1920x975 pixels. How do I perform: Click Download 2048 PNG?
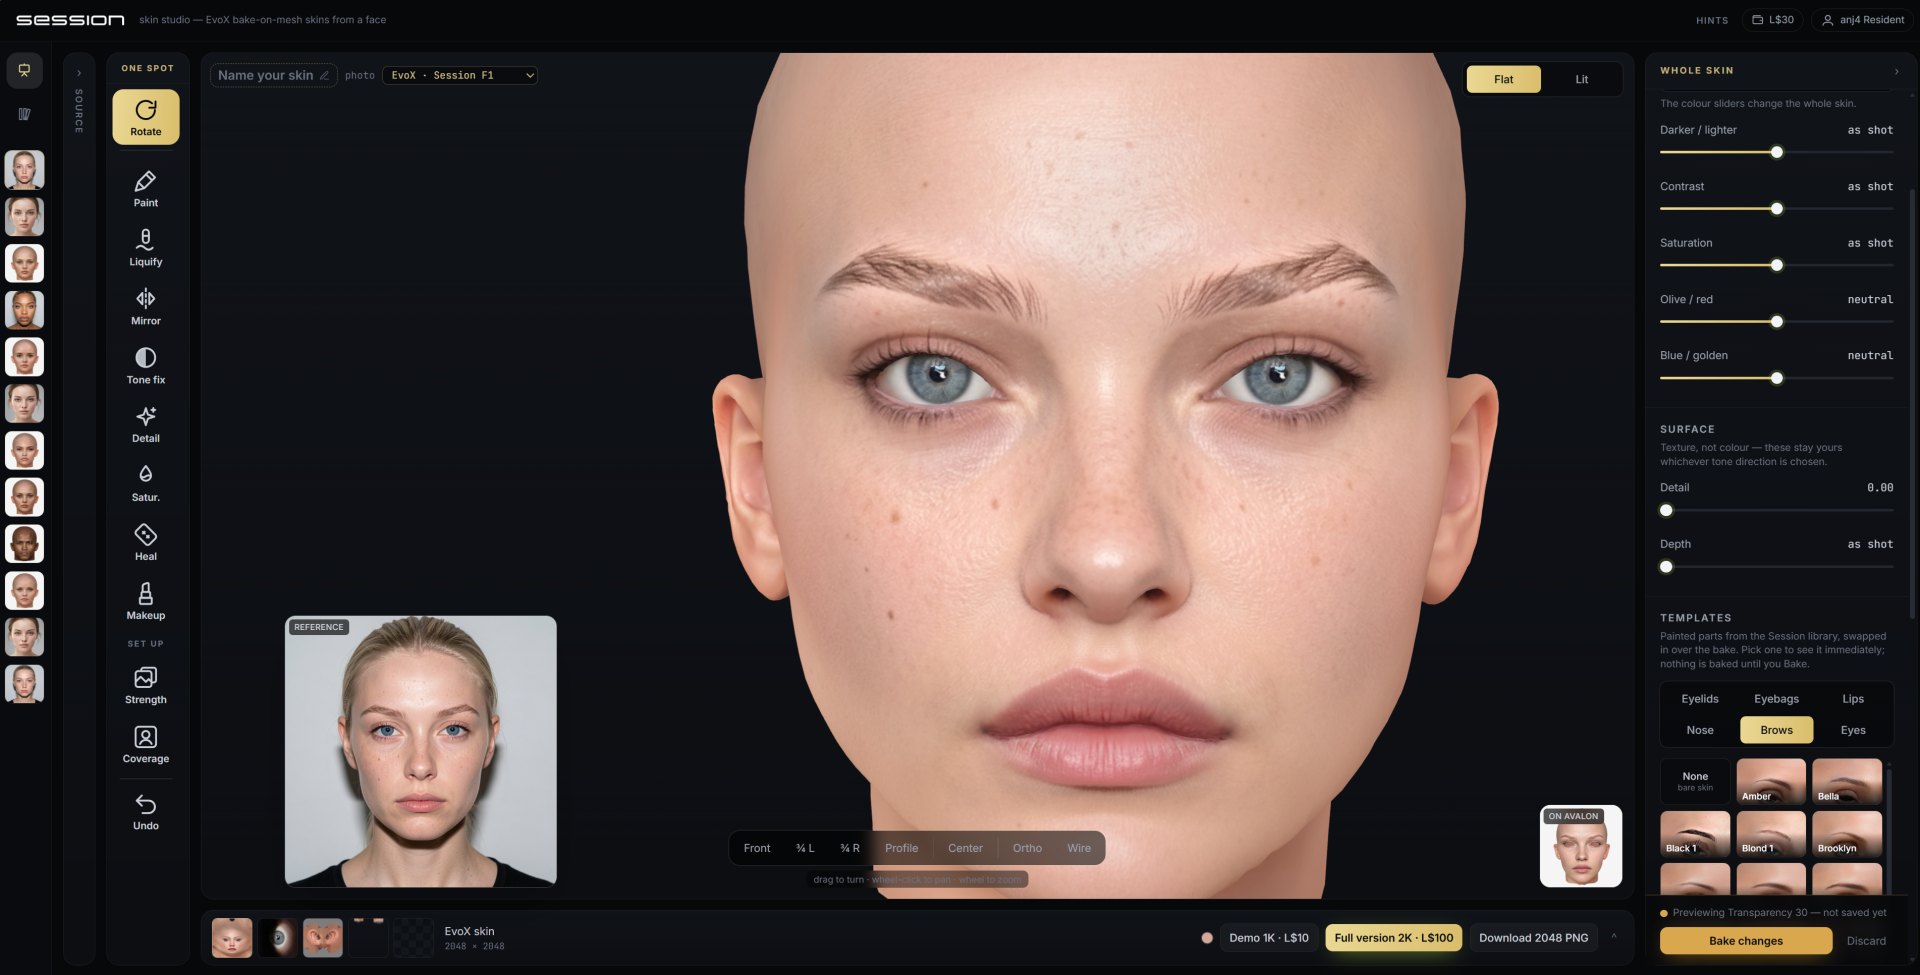[1533, 938]
